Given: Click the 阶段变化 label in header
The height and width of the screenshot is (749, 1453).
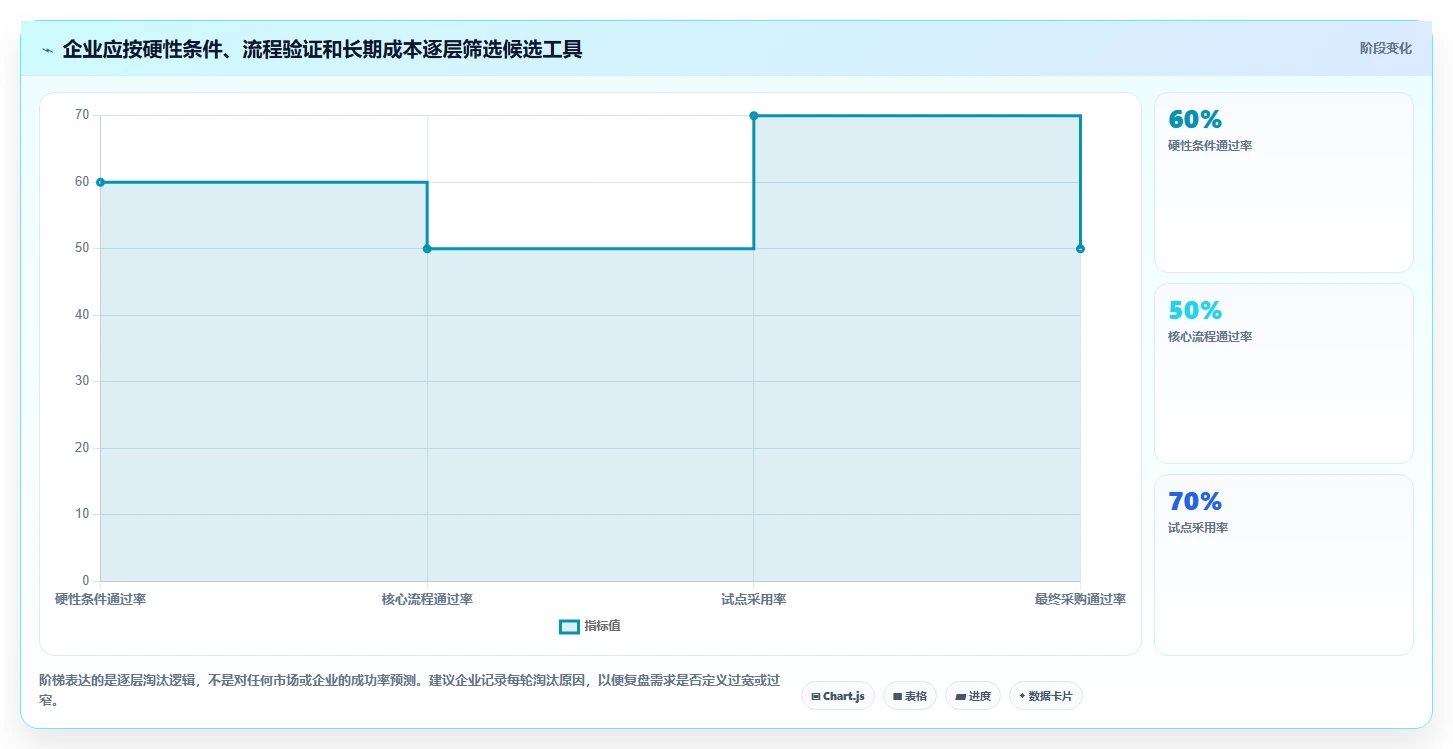Looking at the screenshot, I should [x=1385, y=48].
